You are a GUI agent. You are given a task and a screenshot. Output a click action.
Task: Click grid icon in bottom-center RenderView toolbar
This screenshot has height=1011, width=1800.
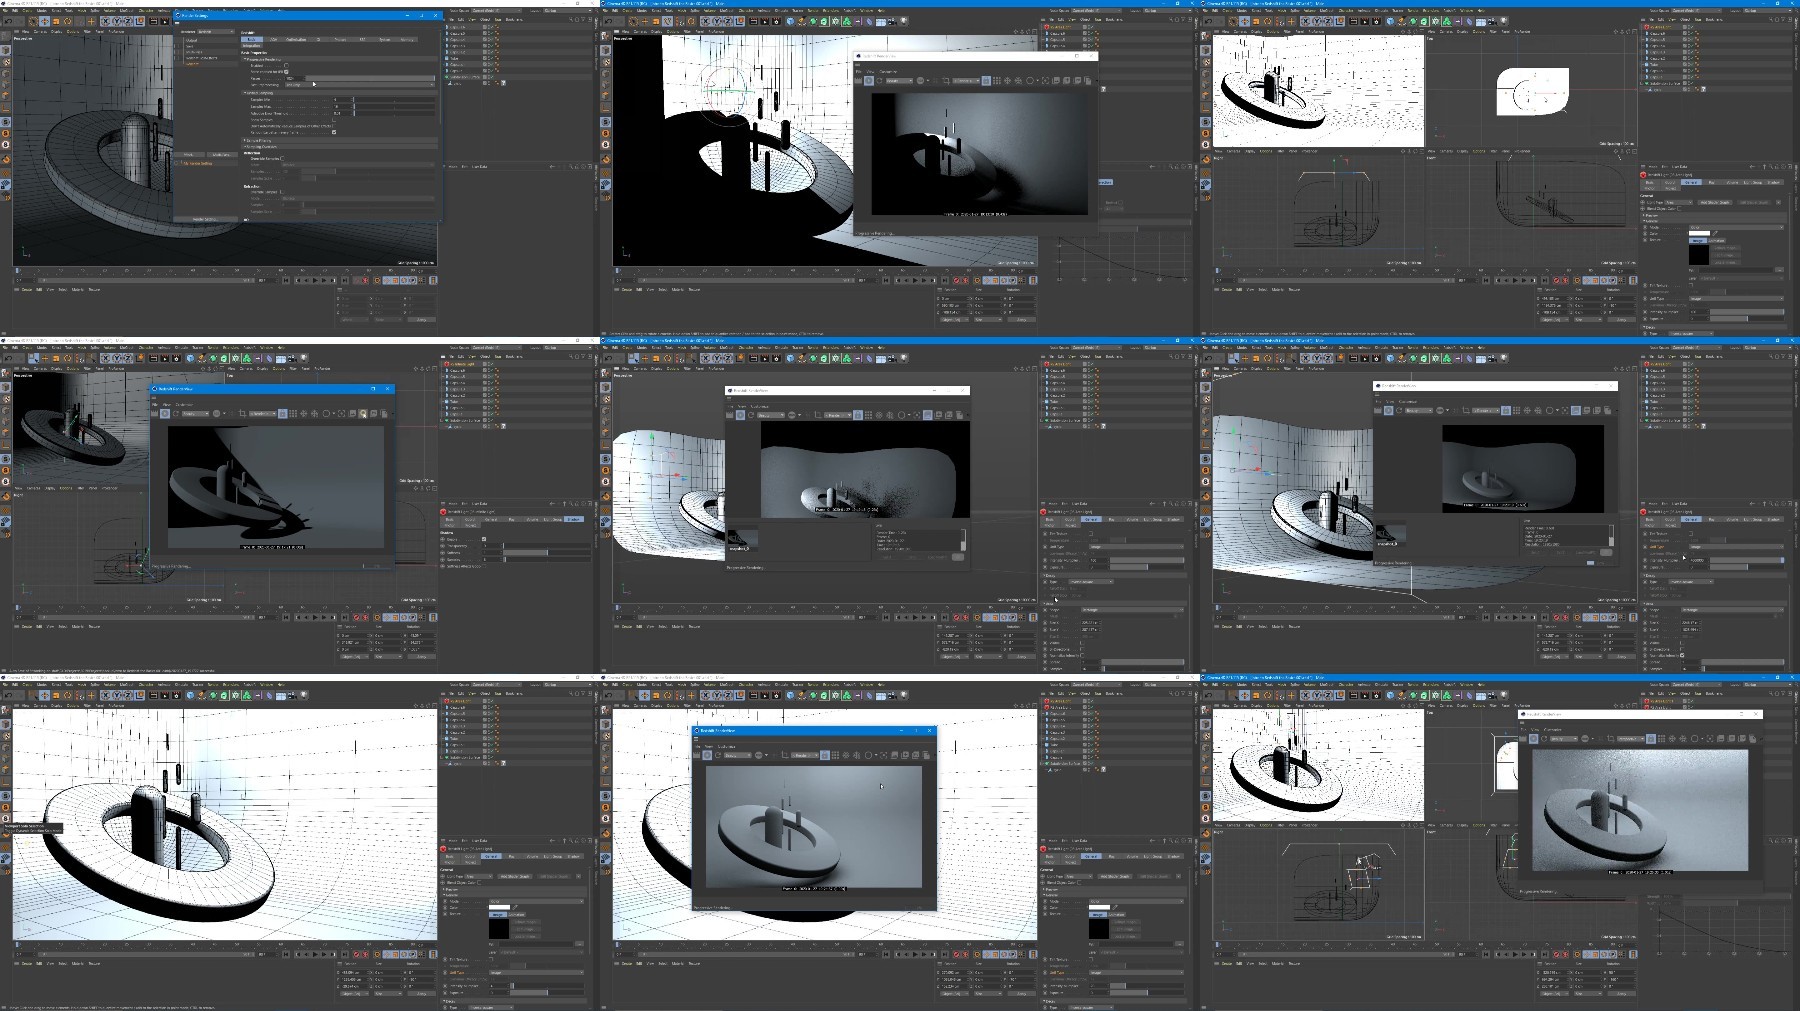coord(835,755)
